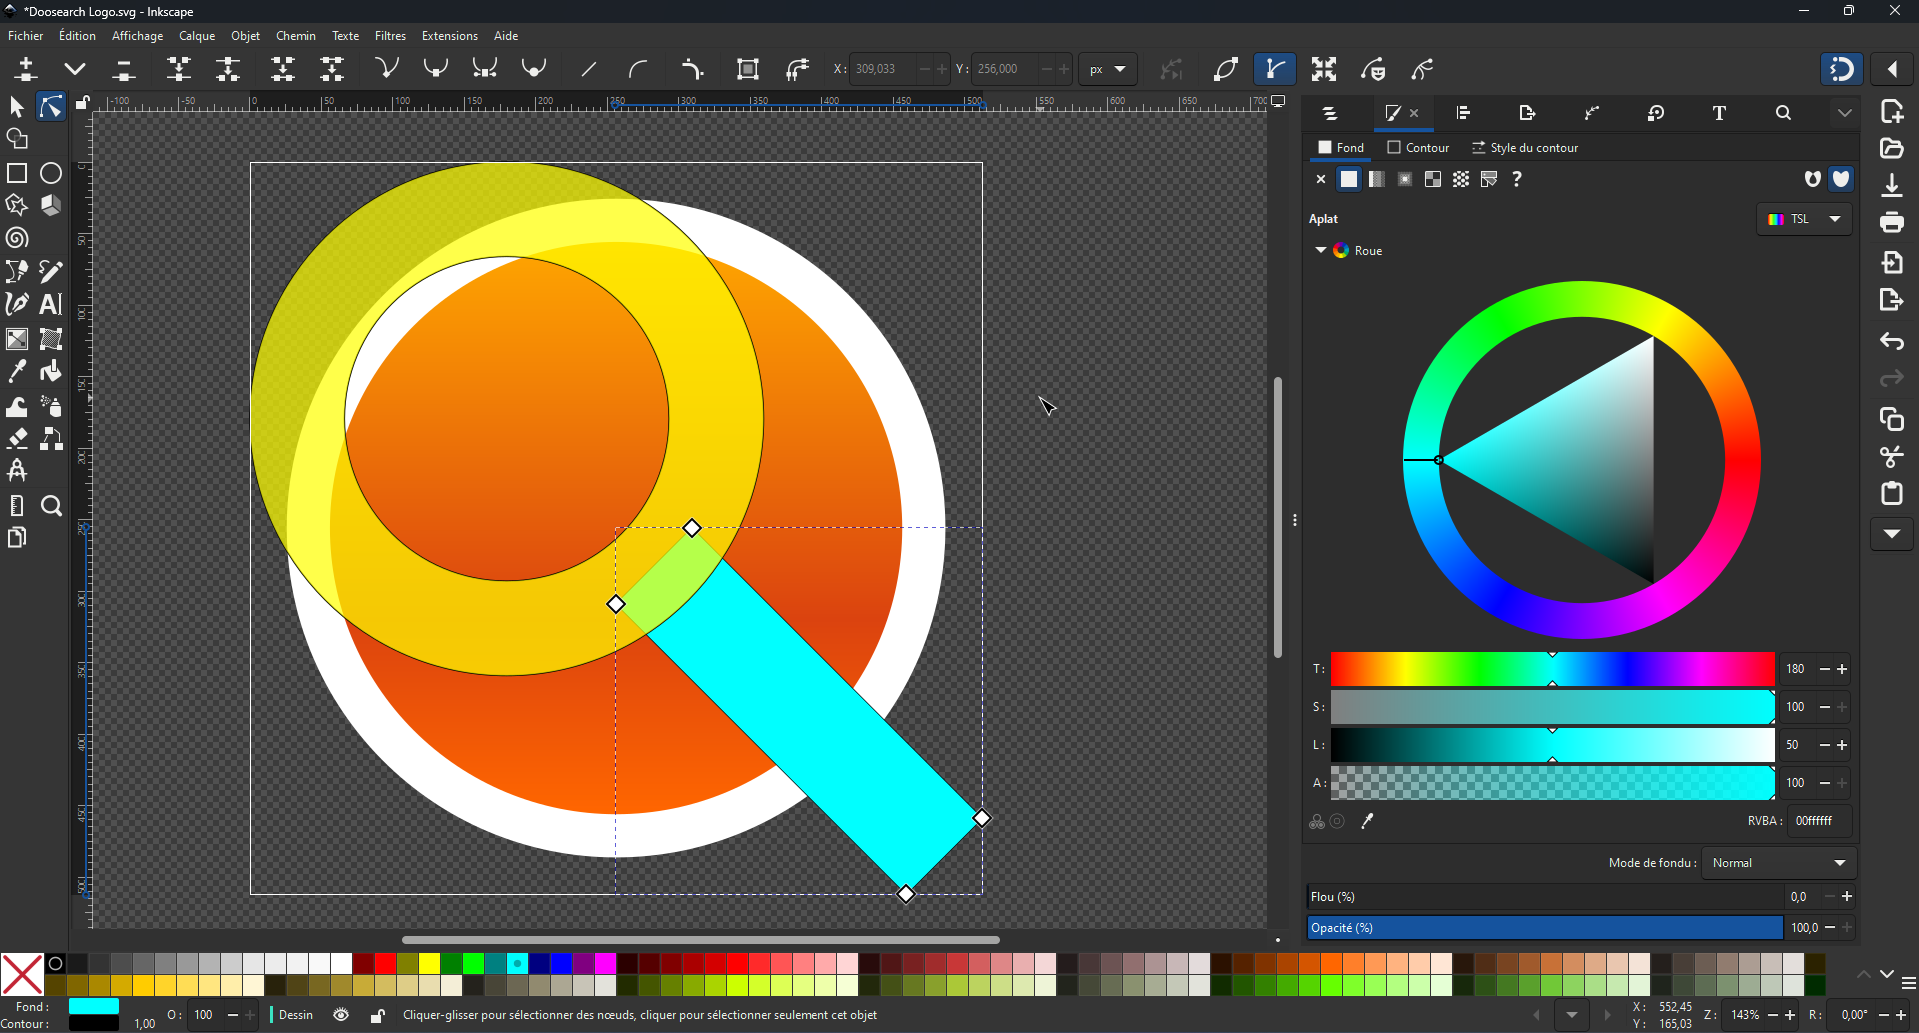Screen dimensions: 1919x1033
Task: Open the TSL color mode dropdown
Action: click(x=1804, y=219)
